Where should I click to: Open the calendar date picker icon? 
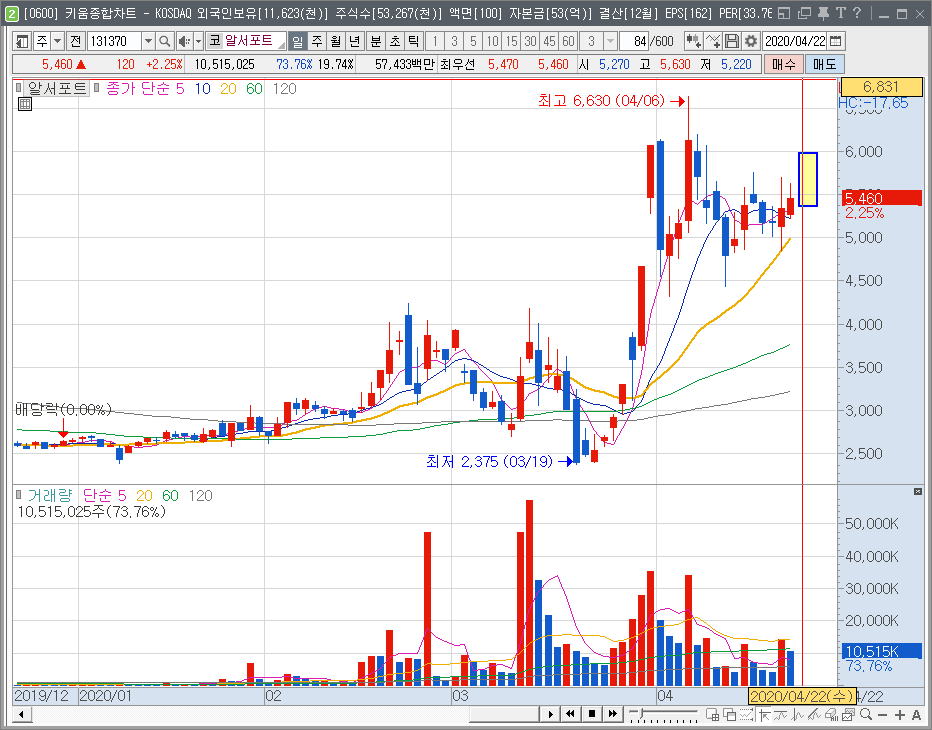pyautogui.click(x=836, y=41)
